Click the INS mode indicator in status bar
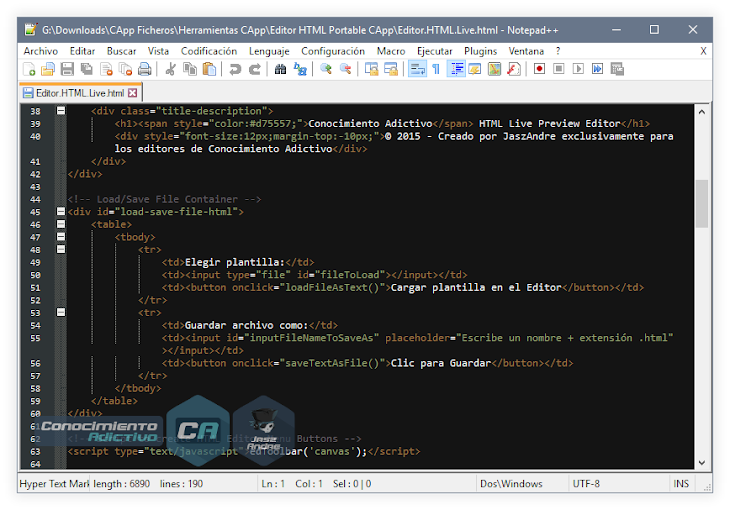 point(681,484)
